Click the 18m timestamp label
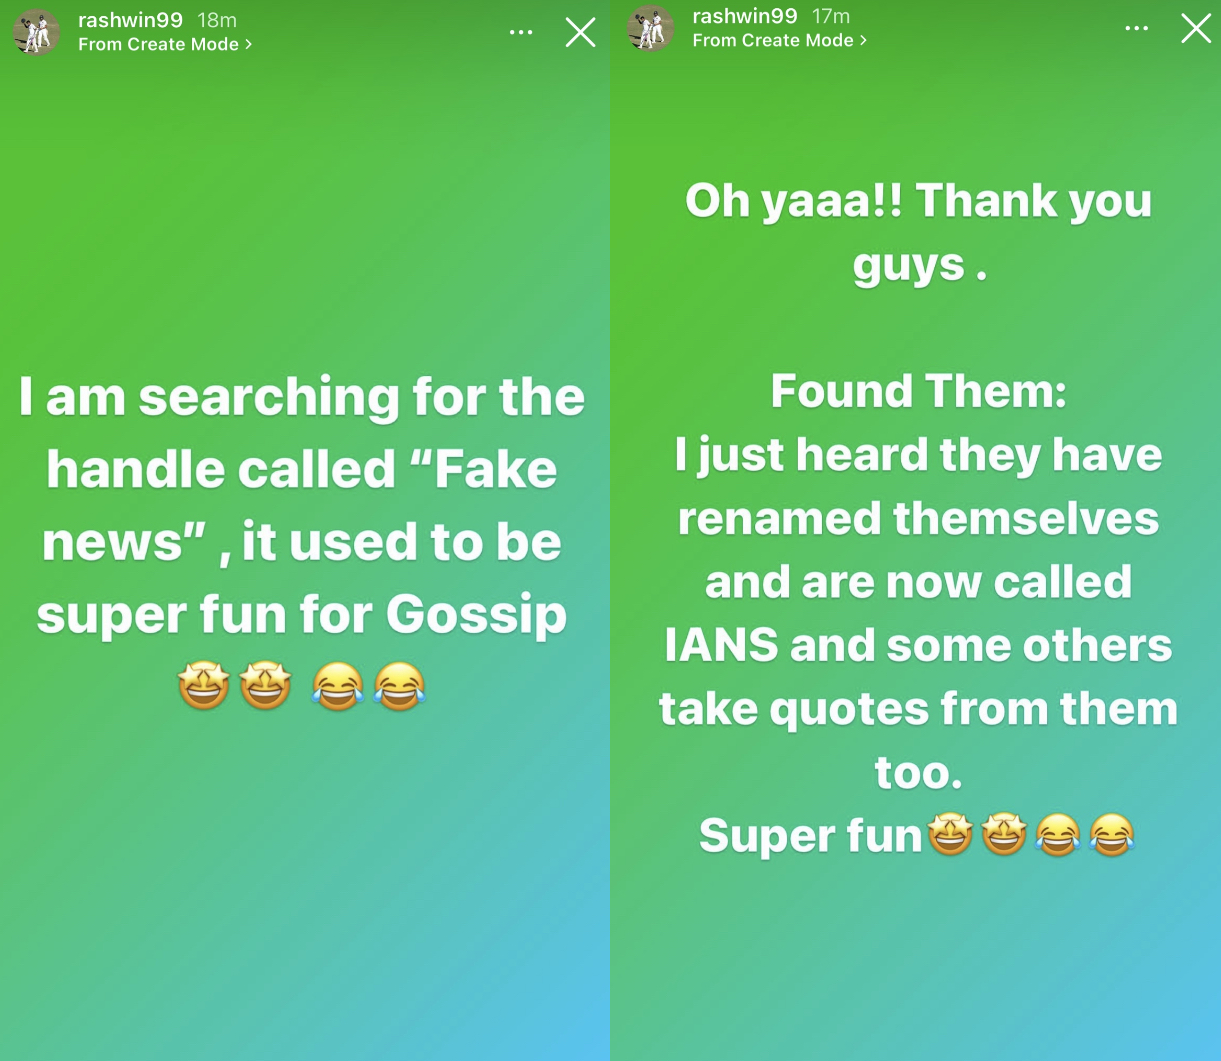The width and height of the screenshot is (1221, 1061). [217, 20]
